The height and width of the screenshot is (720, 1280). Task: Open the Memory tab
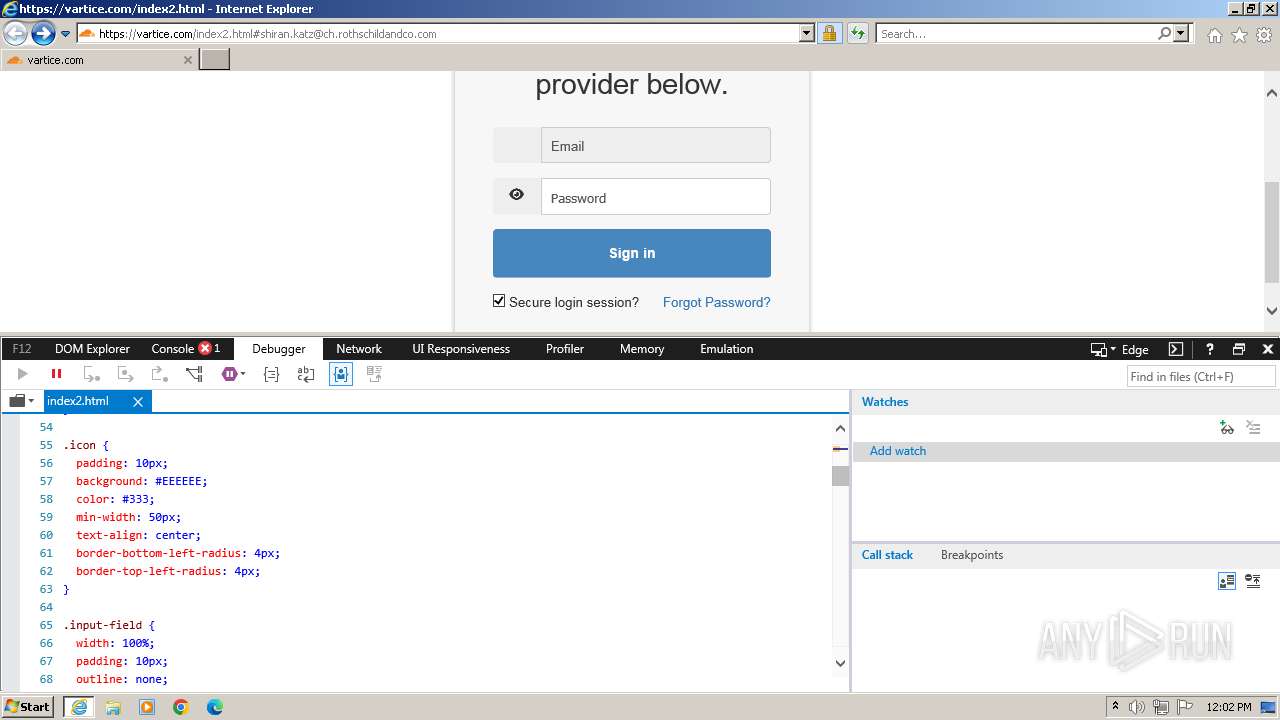coord(642,349)
